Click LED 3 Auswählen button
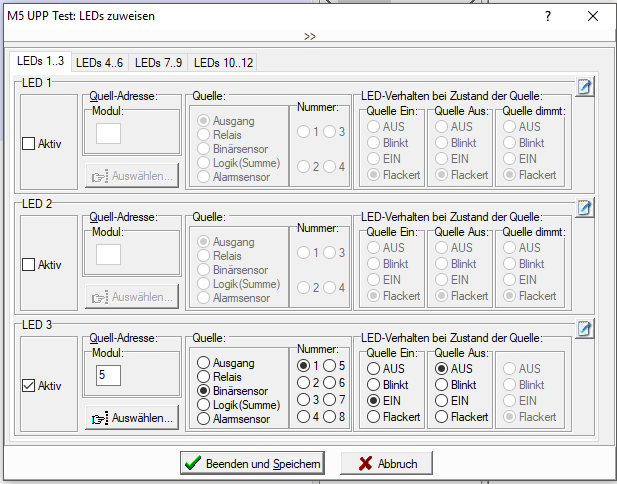The width and height of the screenshot is (617, 484). [x=132, y=418]
